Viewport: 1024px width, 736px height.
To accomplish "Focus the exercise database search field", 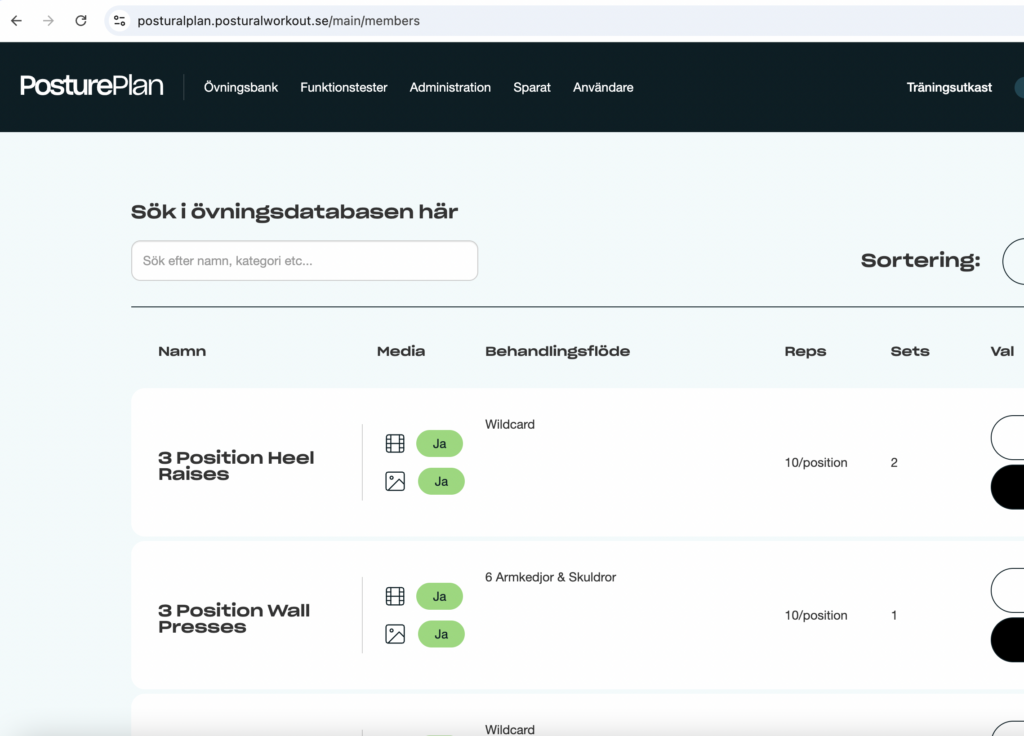I will click(304, 261).
